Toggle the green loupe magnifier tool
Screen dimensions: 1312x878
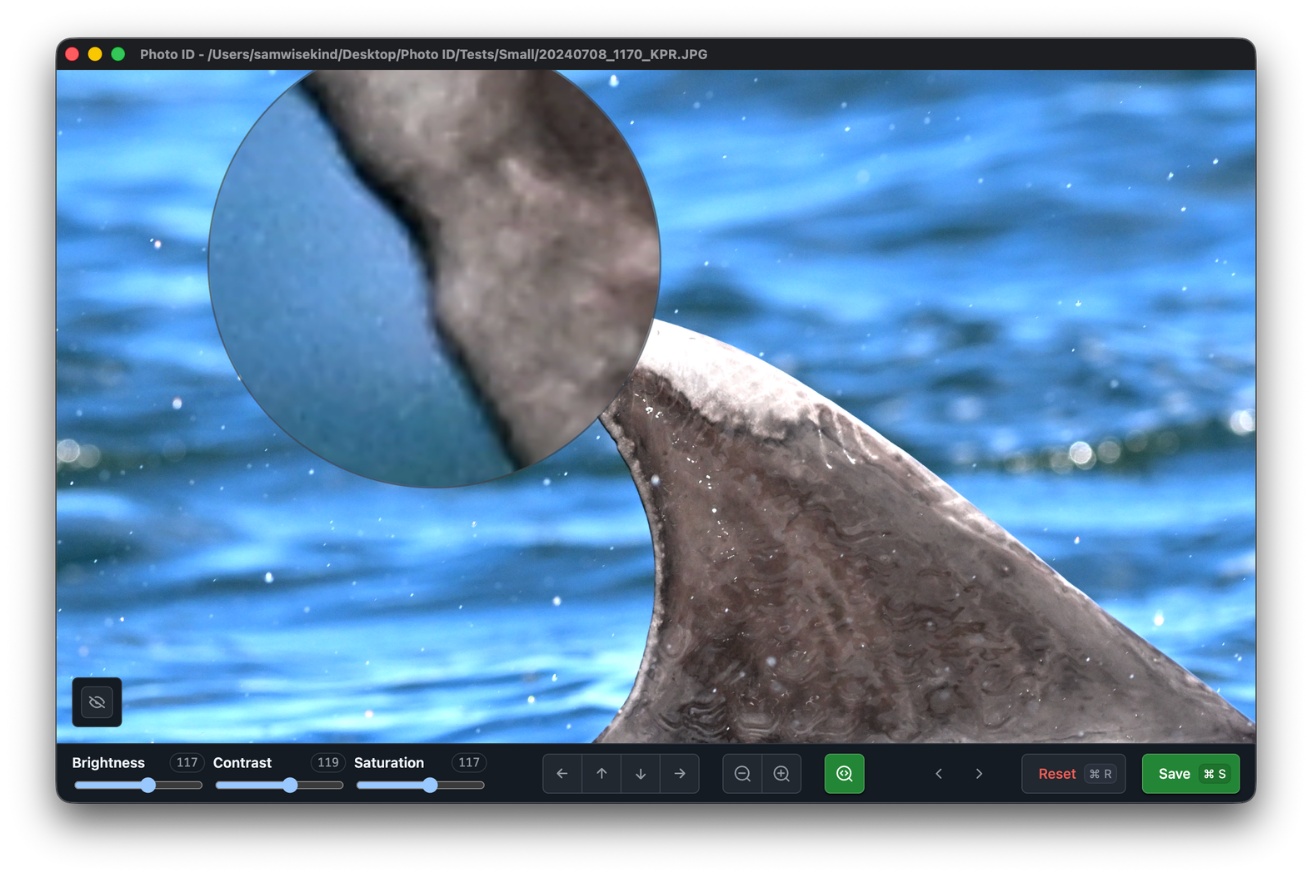coord(845,773)
